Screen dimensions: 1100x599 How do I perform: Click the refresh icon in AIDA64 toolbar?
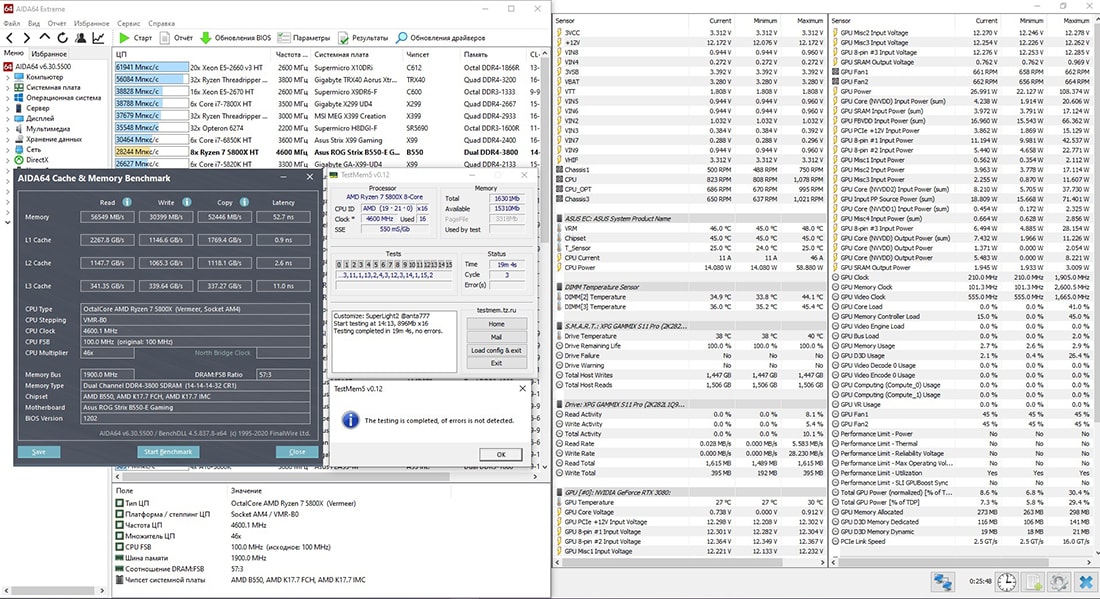62,38
